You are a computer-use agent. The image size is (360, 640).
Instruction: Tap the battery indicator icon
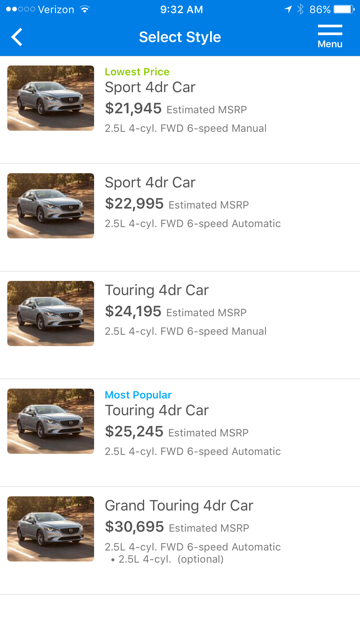(x=344, y=9)
